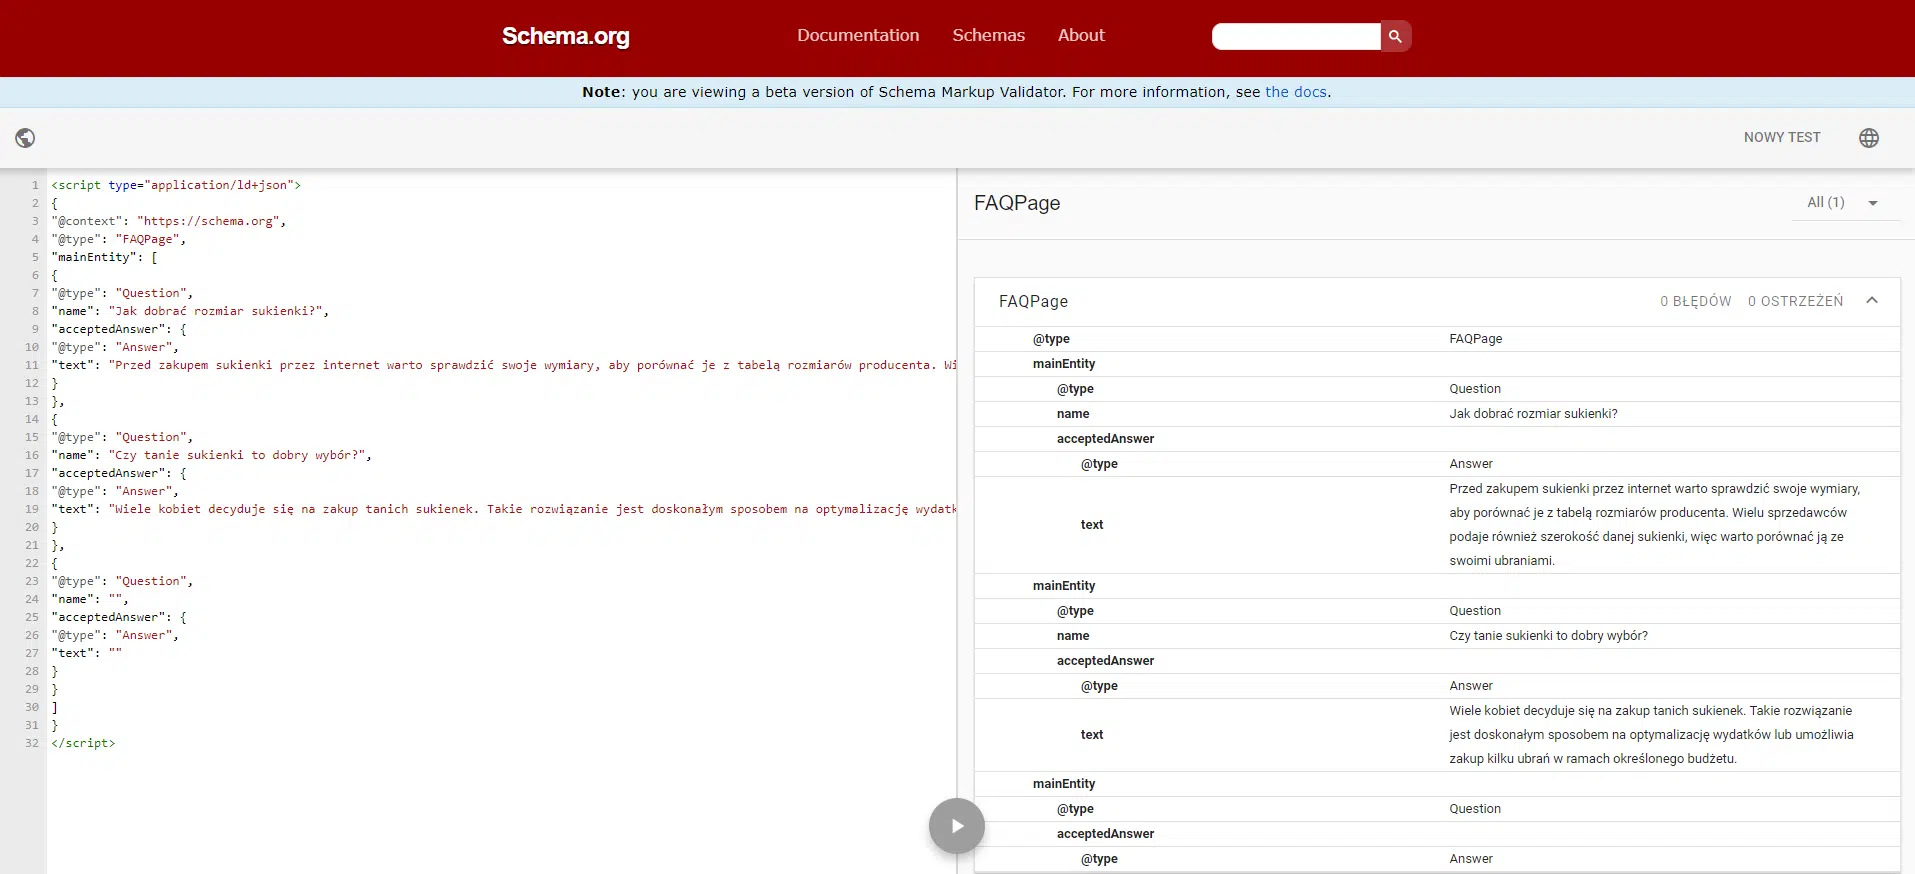The image size is (1915, 874).
Task: Click line number 19 in the gutter
Action: 32,509
